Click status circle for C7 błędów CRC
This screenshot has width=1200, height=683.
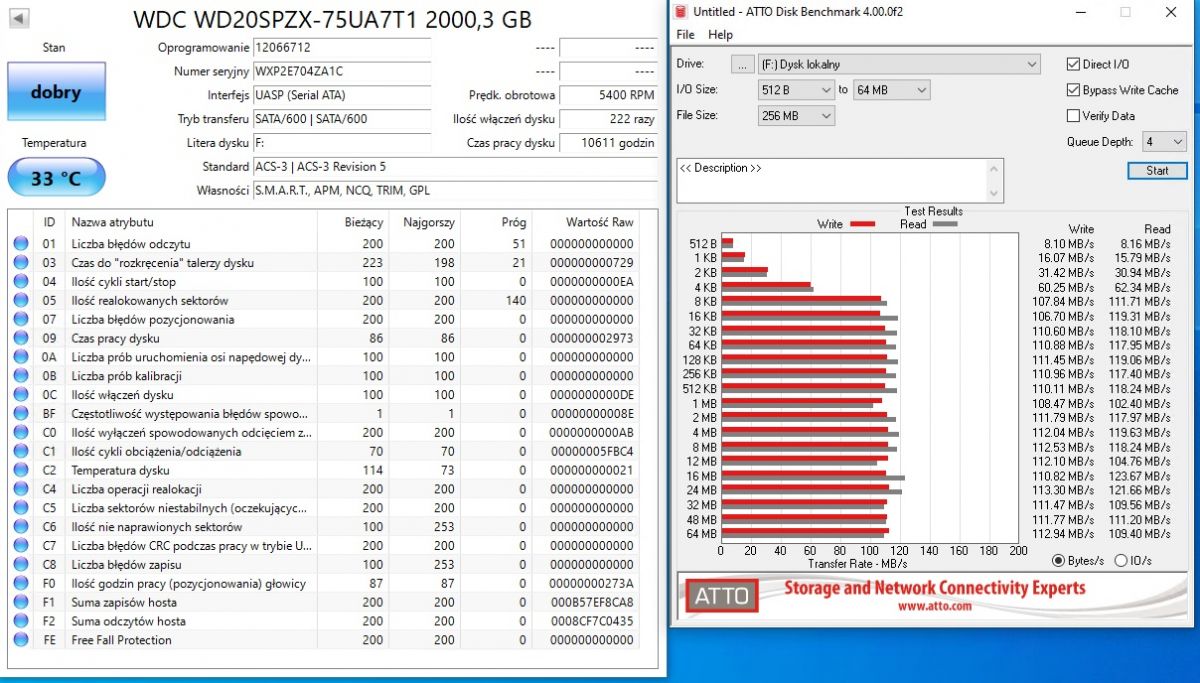pyautogui.click(x=21, y=546)
